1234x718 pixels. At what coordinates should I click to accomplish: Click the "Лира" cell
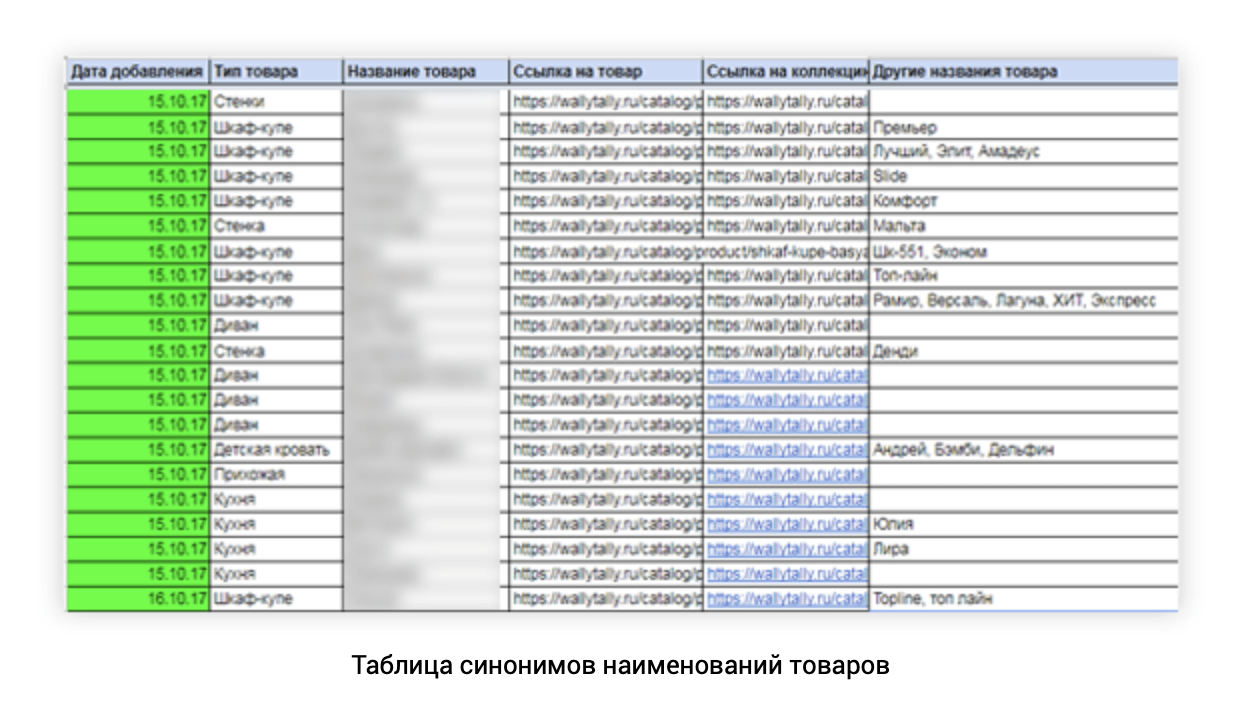(x=1023, y=549)
